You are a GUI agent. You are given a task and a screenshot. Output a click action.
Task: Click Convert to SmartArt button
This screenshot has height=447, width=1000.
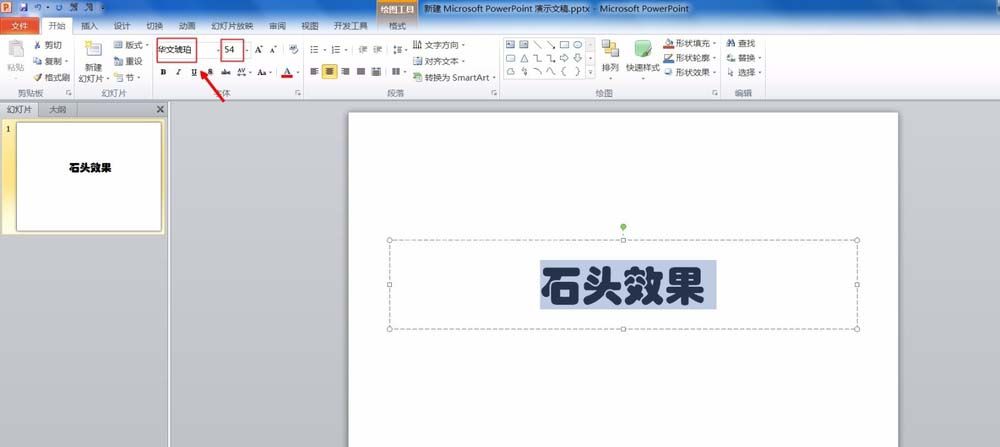[455, 77]
